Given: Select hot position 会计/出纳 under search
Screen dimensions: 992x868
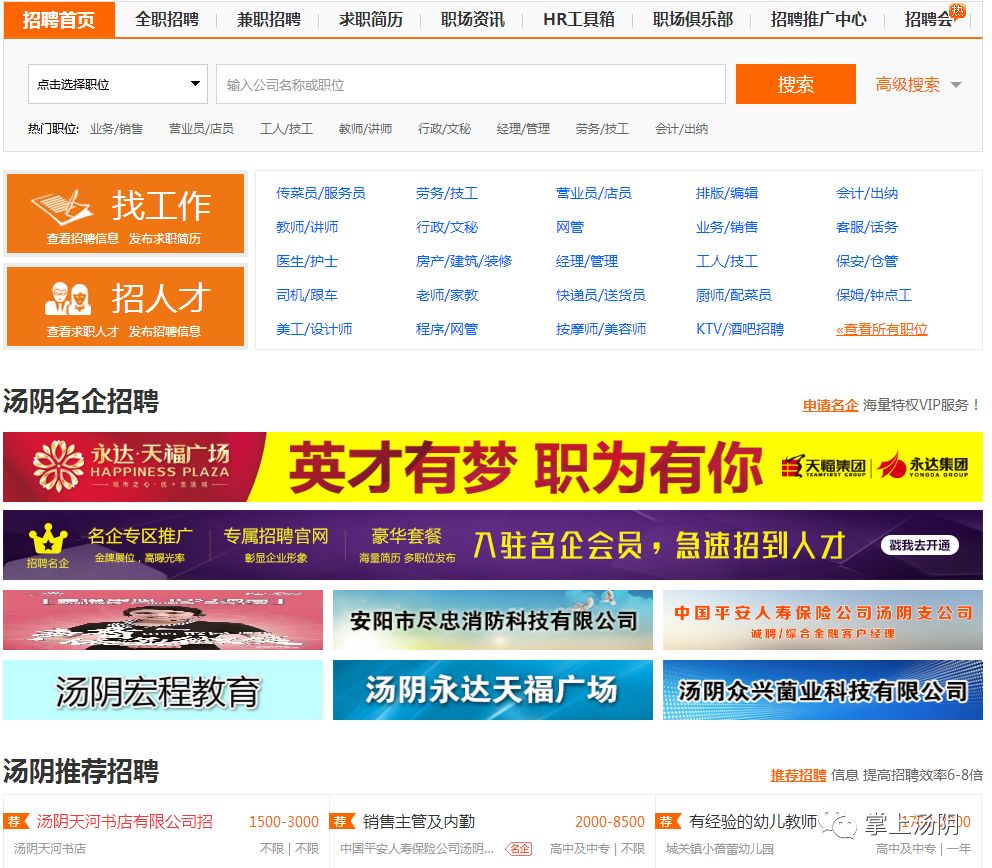Looking at the screenshot, I should pos(681,129).
